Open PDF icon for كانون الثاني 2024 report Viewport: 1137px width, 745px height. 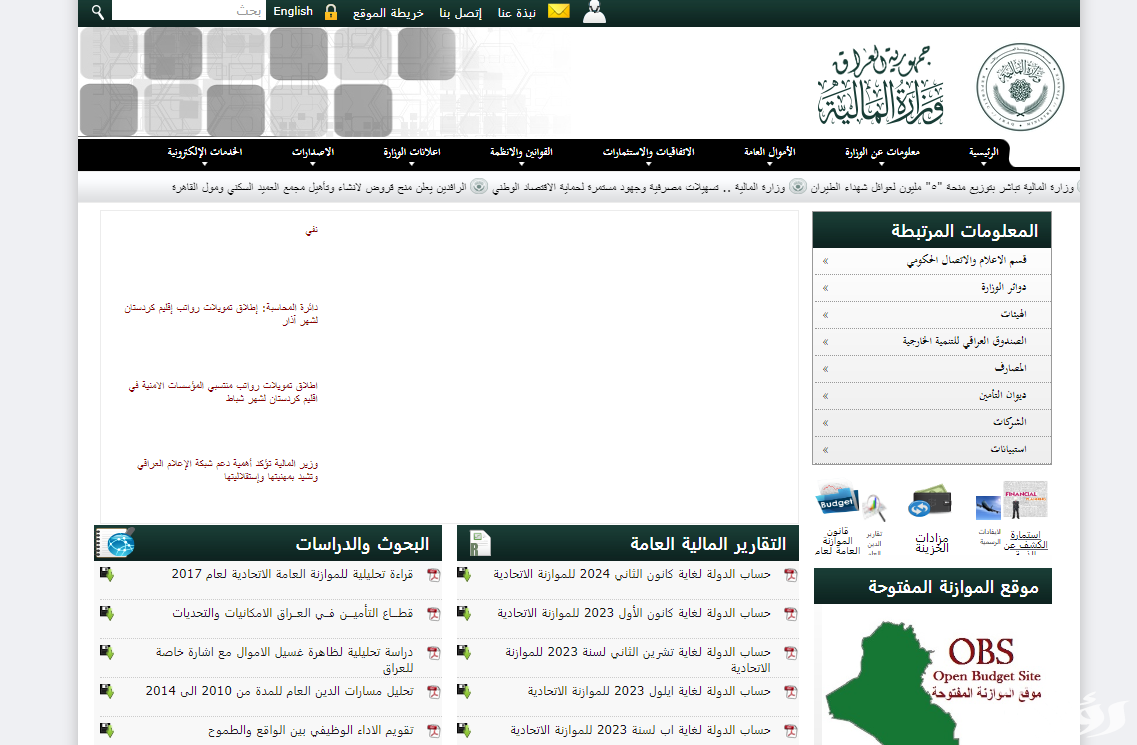click(790, 575)
